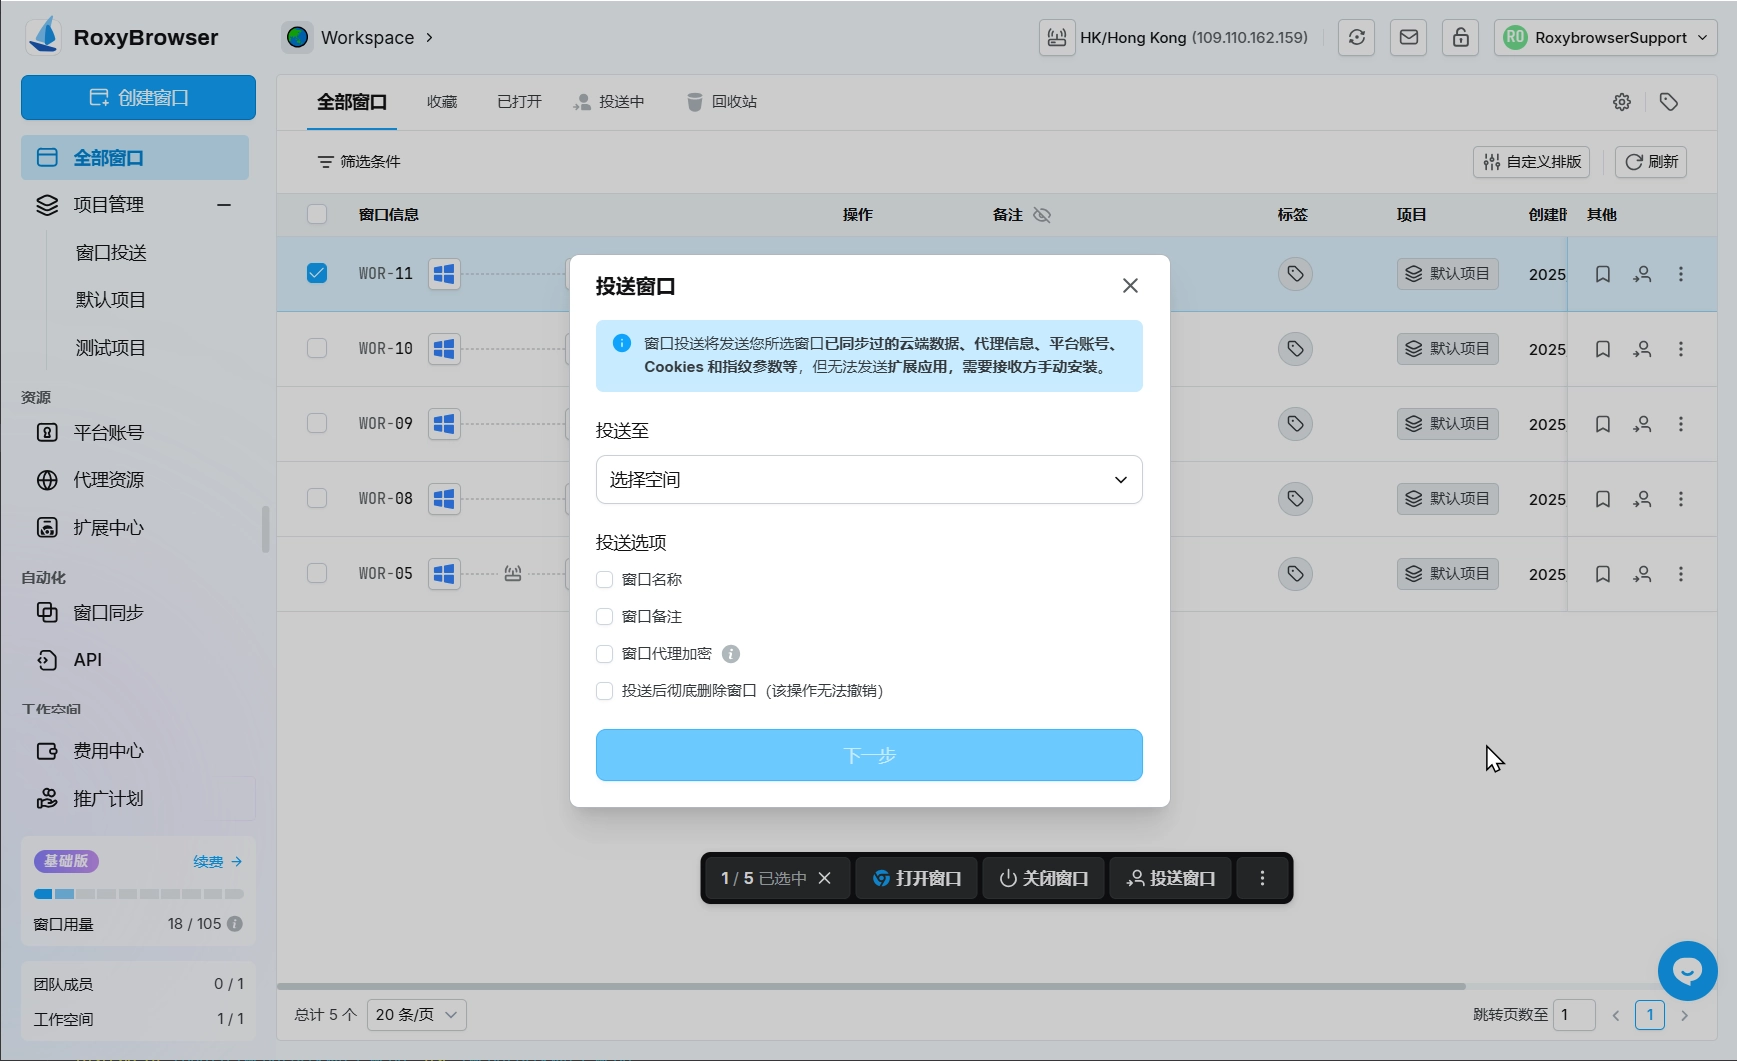Open the tag management icon
Image resolution: width=1737 pixels, height=1061 pixels.
[1668, 102]
